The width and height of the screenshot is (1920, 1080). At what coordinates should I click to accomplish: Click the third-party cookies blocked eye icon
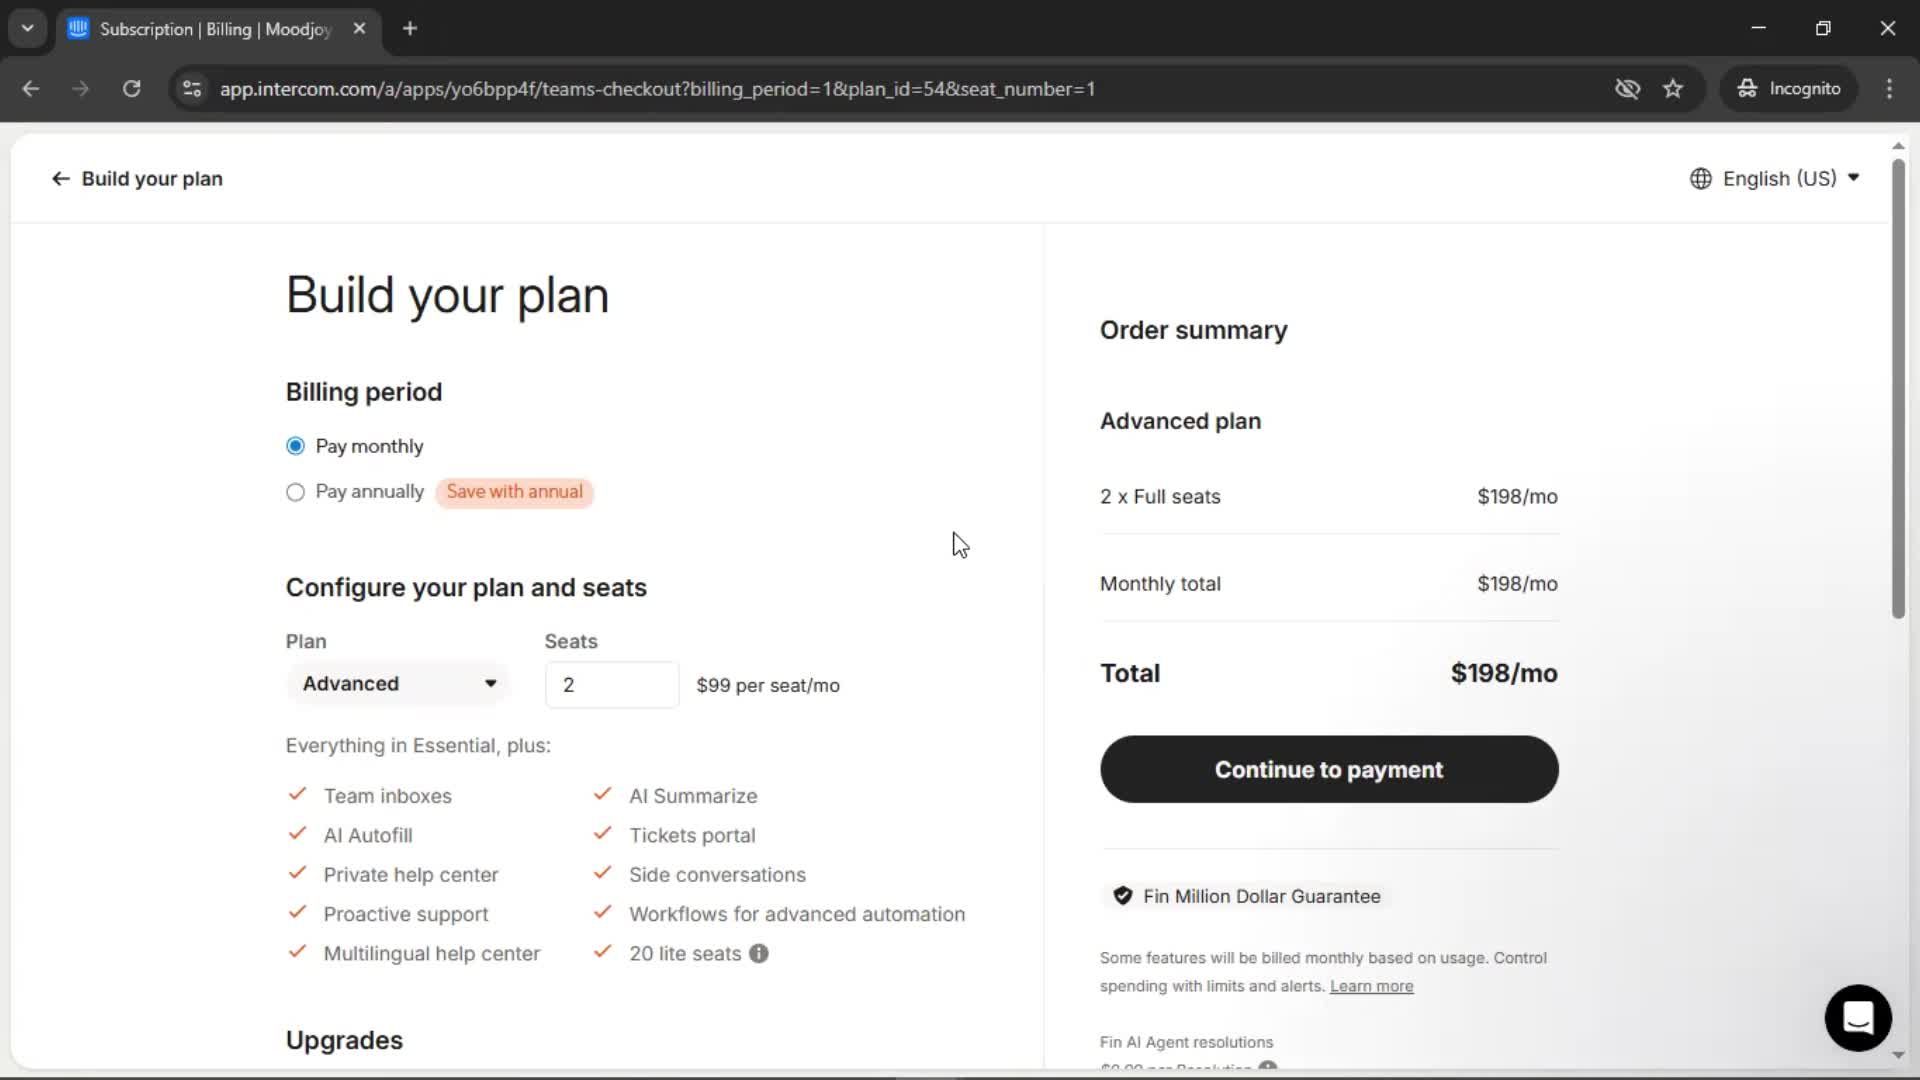coord(1627,89)
